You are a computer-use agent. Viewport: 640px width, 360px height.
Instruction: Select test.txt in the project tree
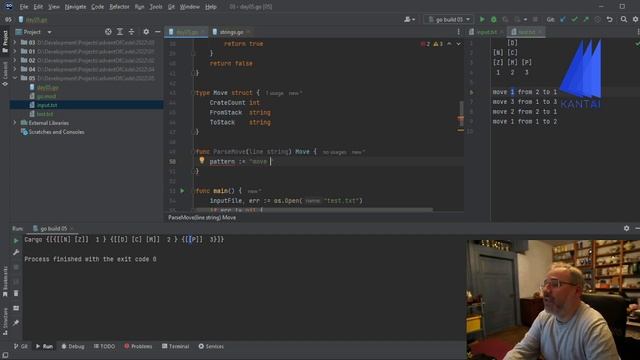(x=44, y=114)
